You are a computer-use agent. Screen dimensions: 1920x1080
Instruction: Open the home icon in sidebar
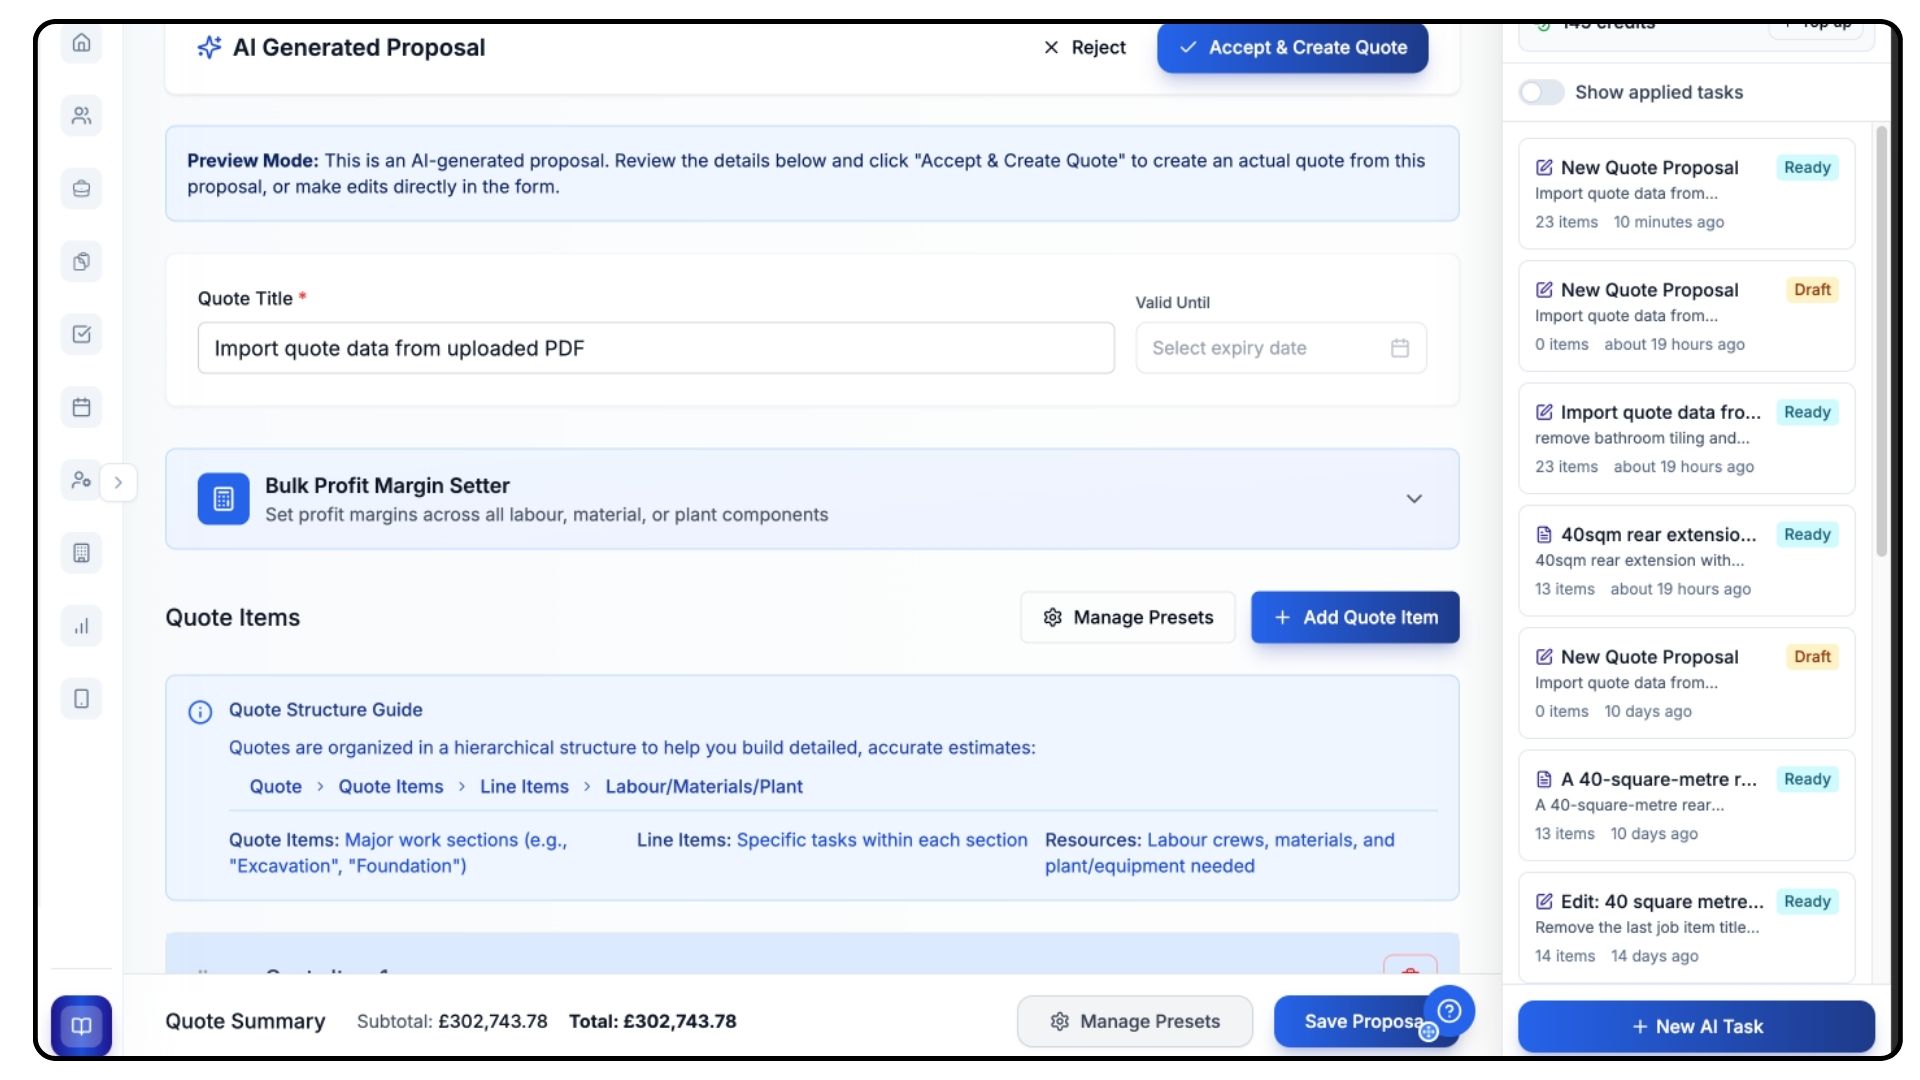(82, 43)
